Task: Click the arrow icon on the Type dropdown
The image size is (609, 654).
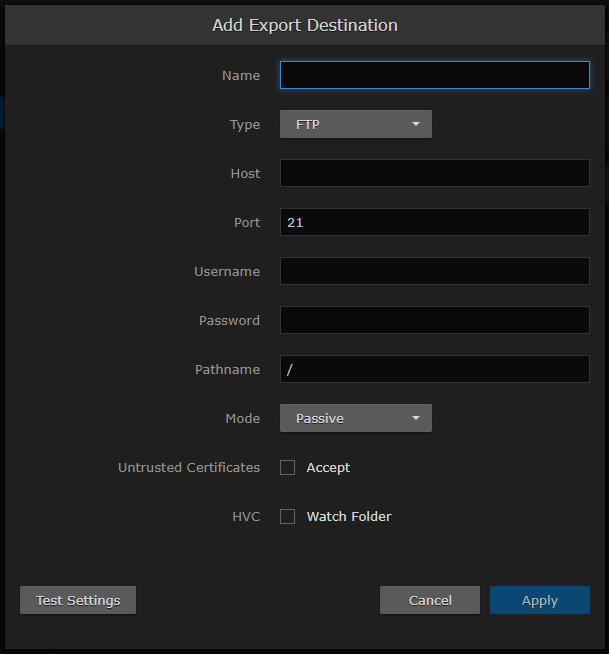Action: (x=416, y=124)
